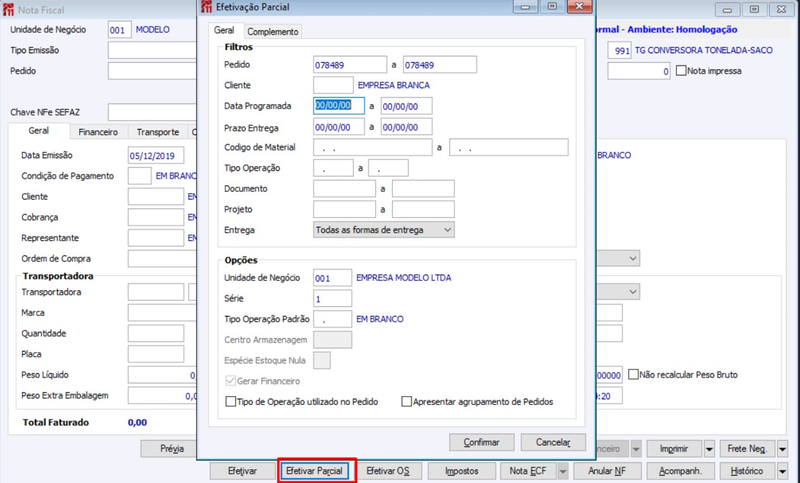The image size is (800, 483).
Task: Click the Data Programada end date field
Action: click(406, 106)
